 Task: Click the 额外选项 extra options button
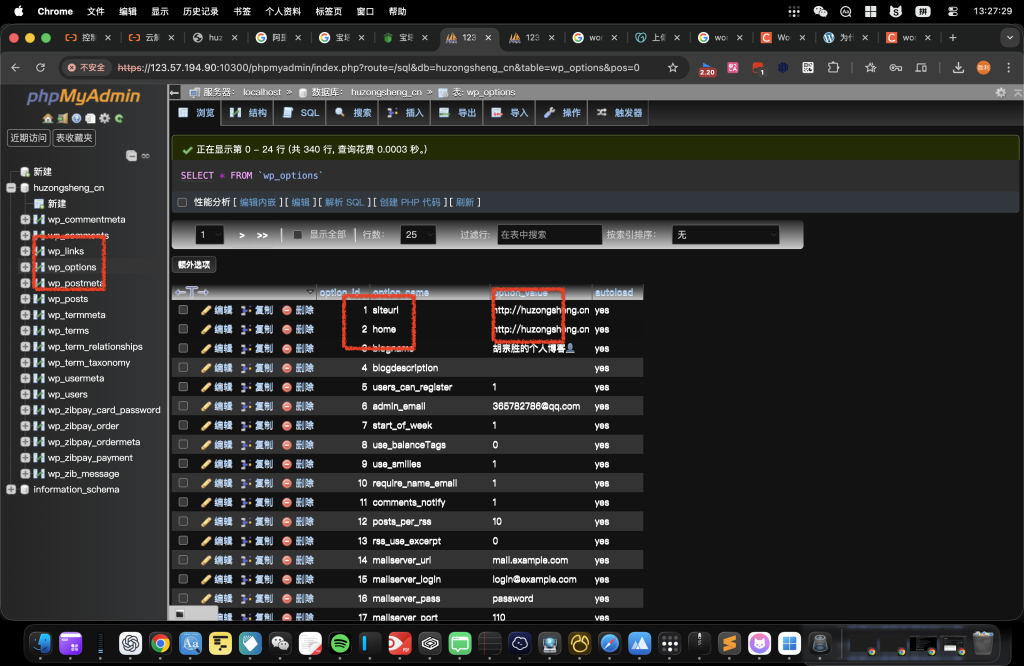tap(194, 265)
